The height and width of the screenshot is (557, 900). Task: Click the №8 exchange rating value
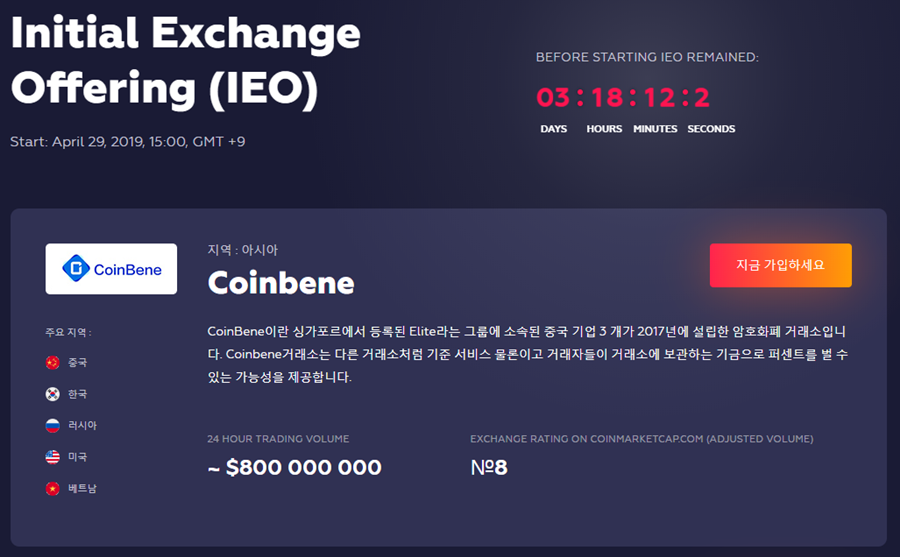489,467
